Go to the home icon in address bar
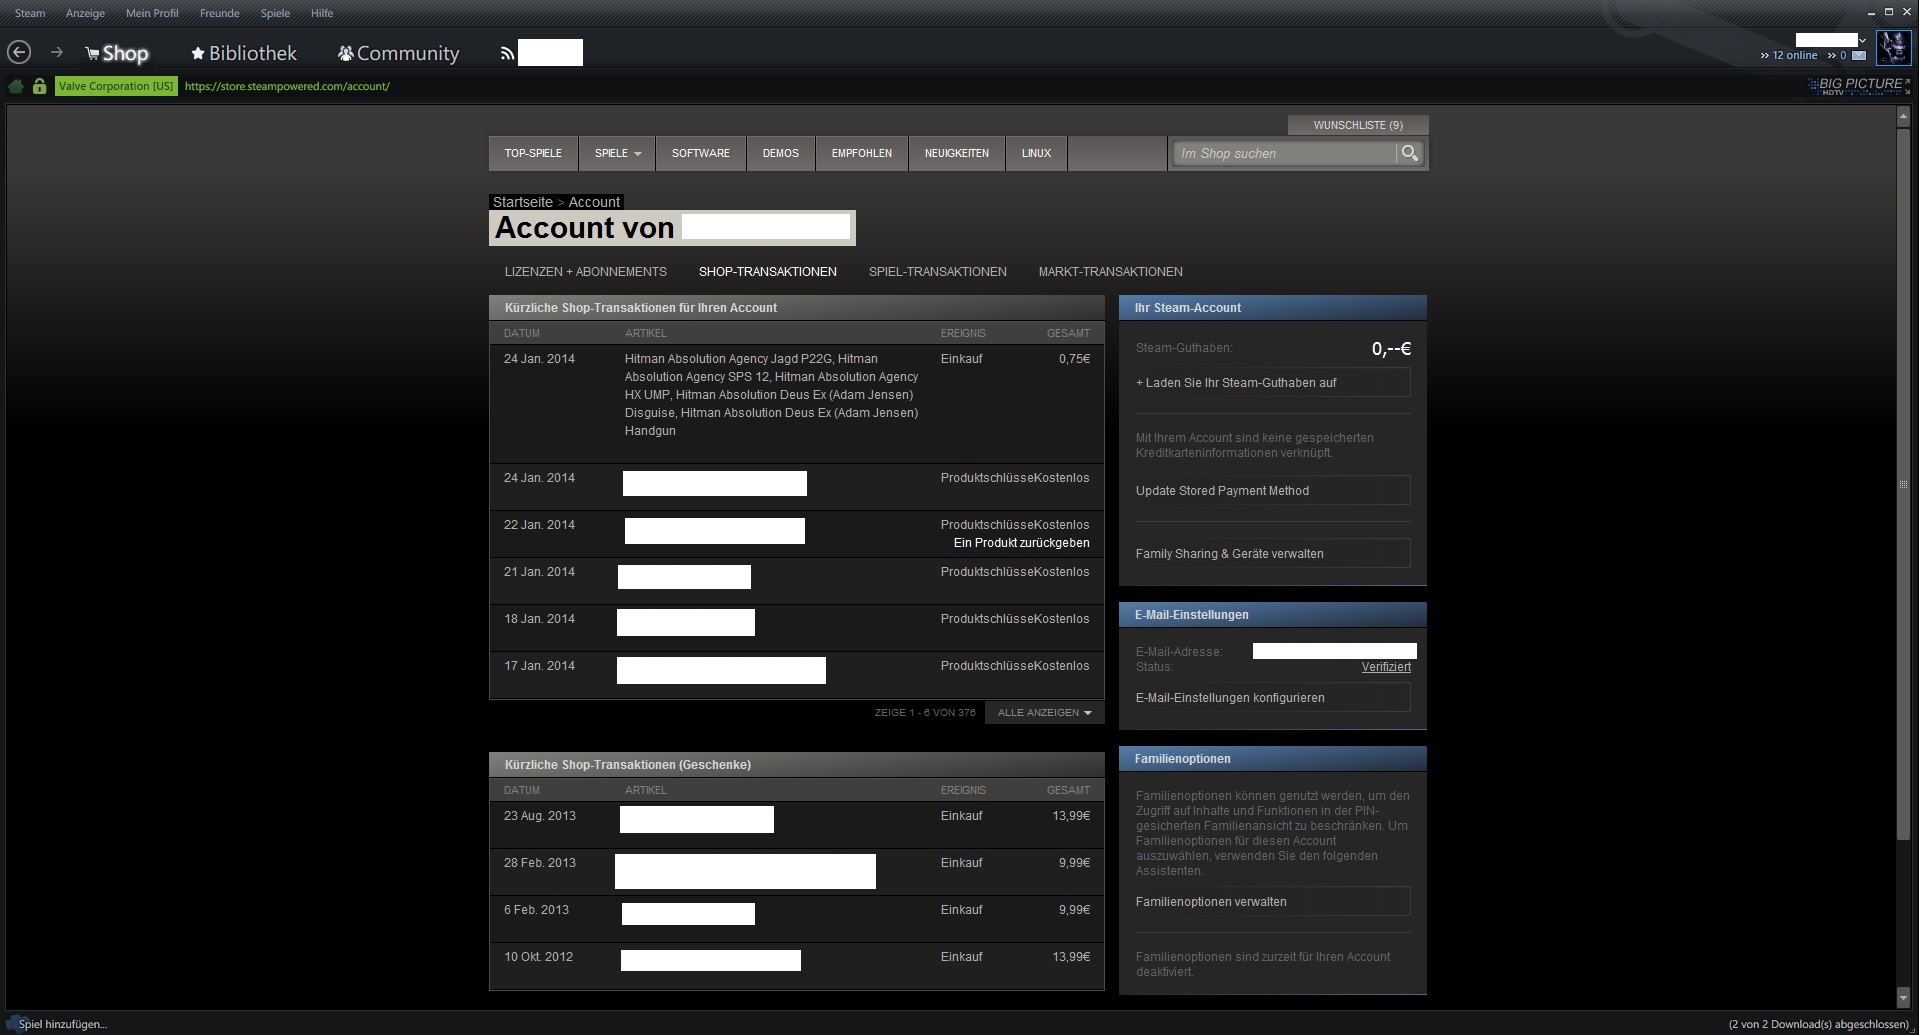Screen dimensions: 1919x1035 coord(16,86)
